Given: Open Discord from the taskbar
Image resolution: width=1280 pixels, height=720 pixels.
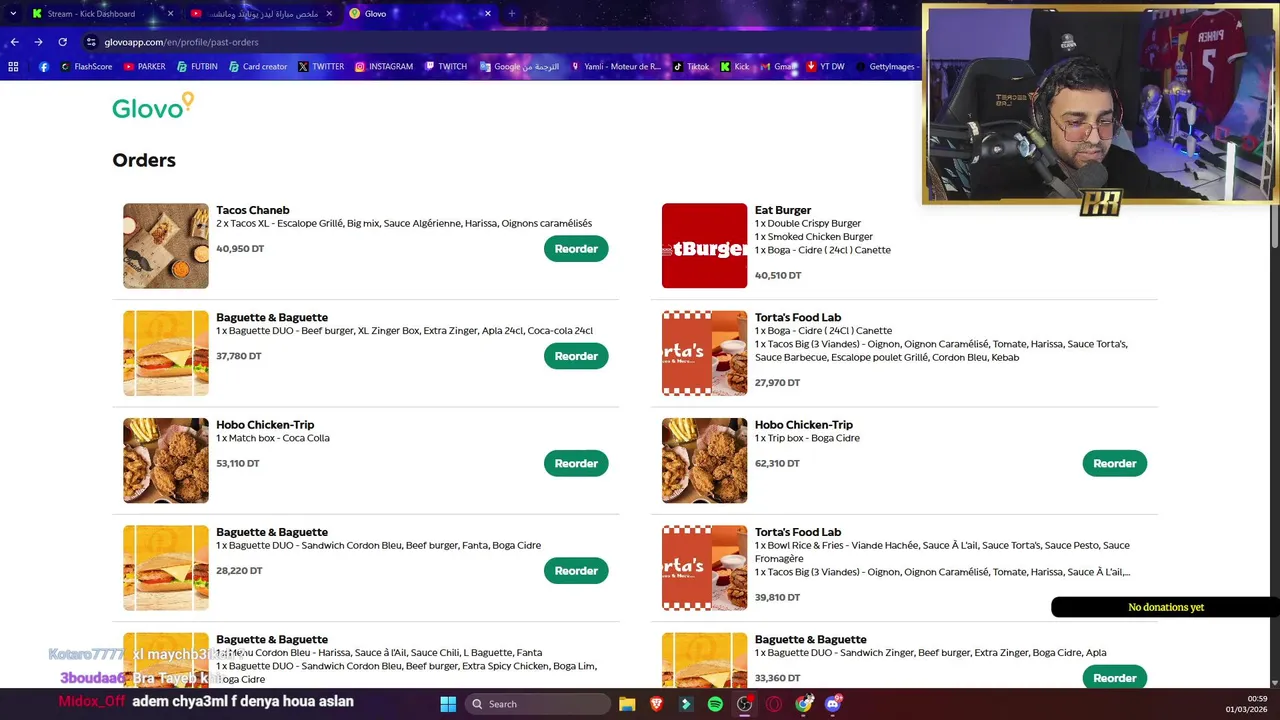Looking at the screenshot, I should (833, 704).
